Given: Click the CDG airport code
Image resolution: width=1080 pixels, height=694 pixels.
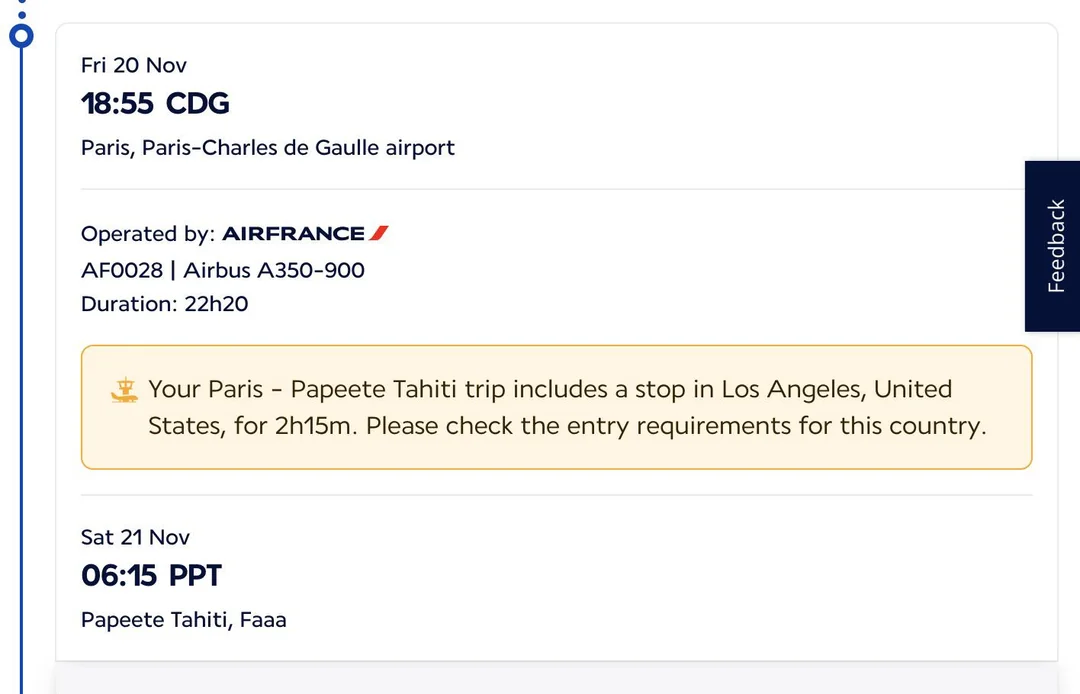Looking at the screenshot, I should click(x=198, y=103).
